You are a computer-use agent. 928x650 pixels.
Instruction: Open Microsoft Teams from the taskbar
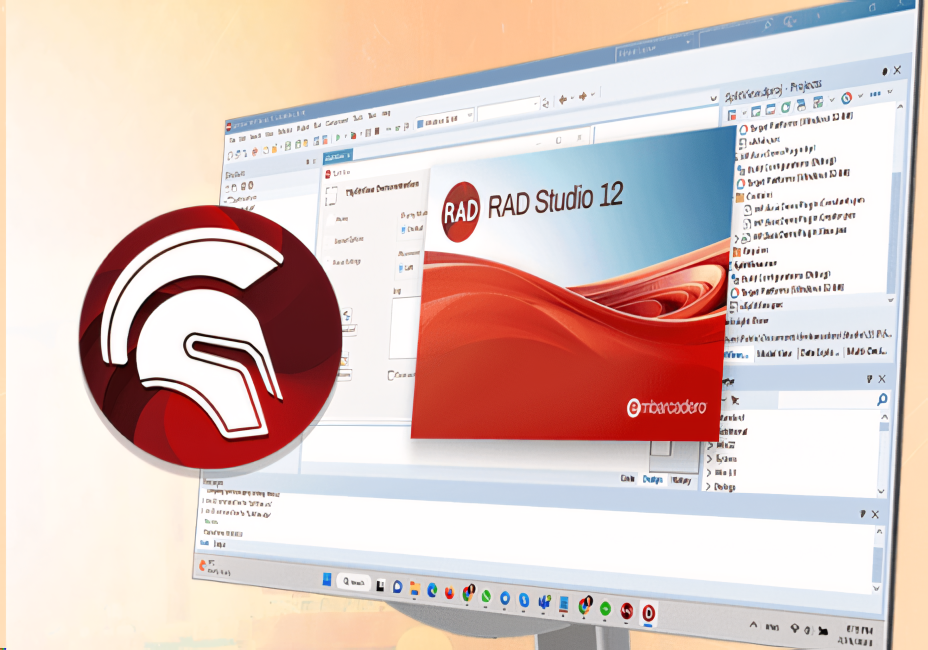click(544, 601)
